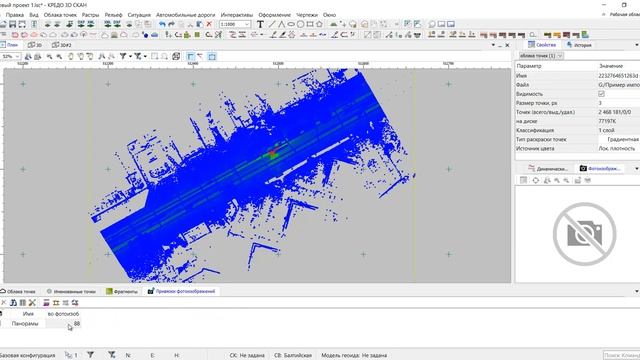
Task: Click the red X delete icon
Action: [x=209, y=24]
